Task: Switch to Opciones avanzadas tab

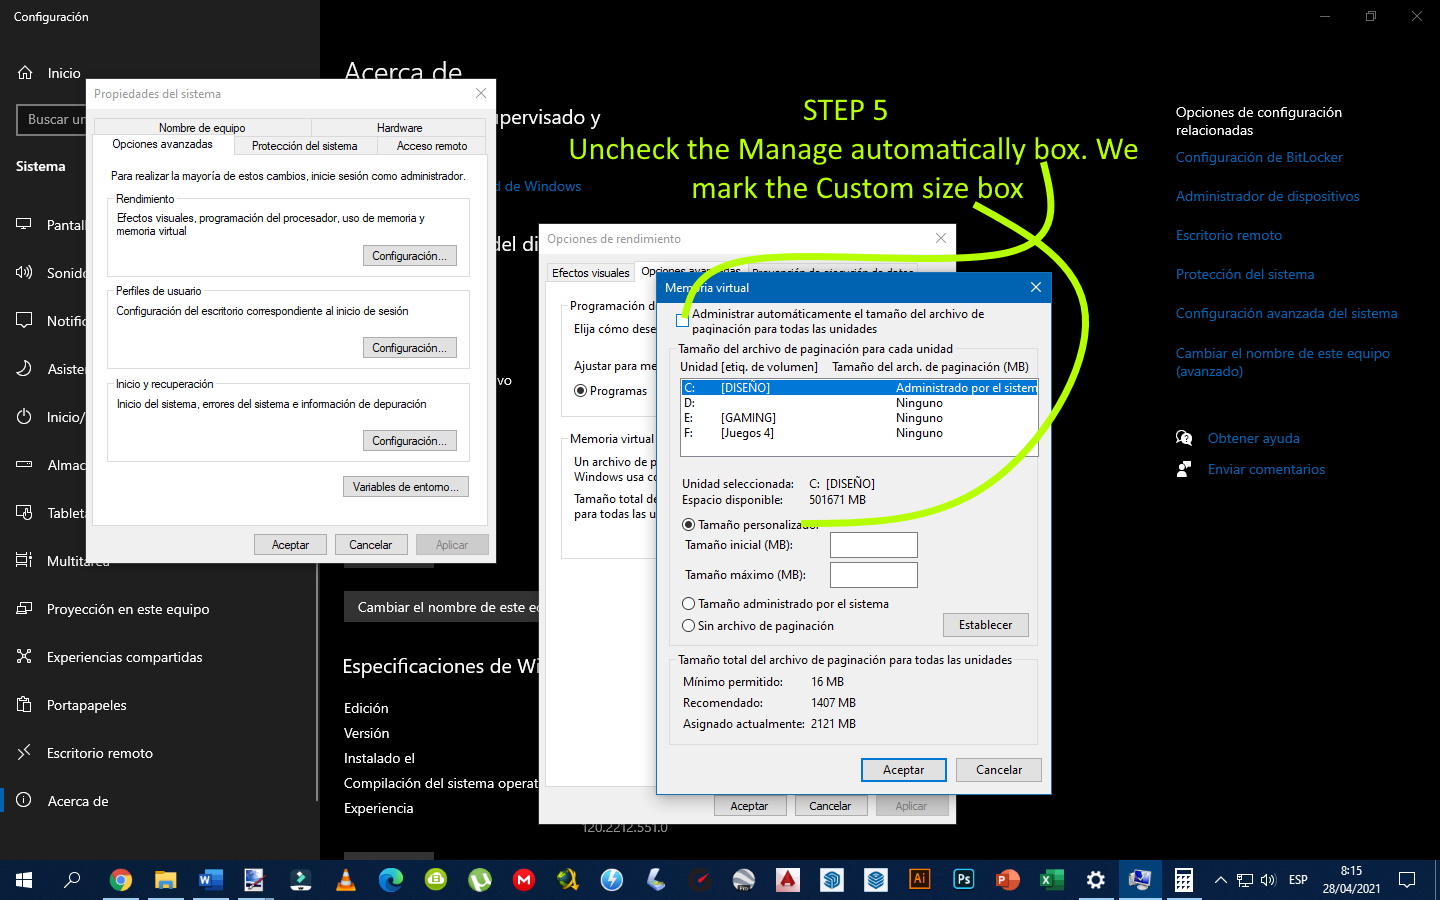Action: 163,145
